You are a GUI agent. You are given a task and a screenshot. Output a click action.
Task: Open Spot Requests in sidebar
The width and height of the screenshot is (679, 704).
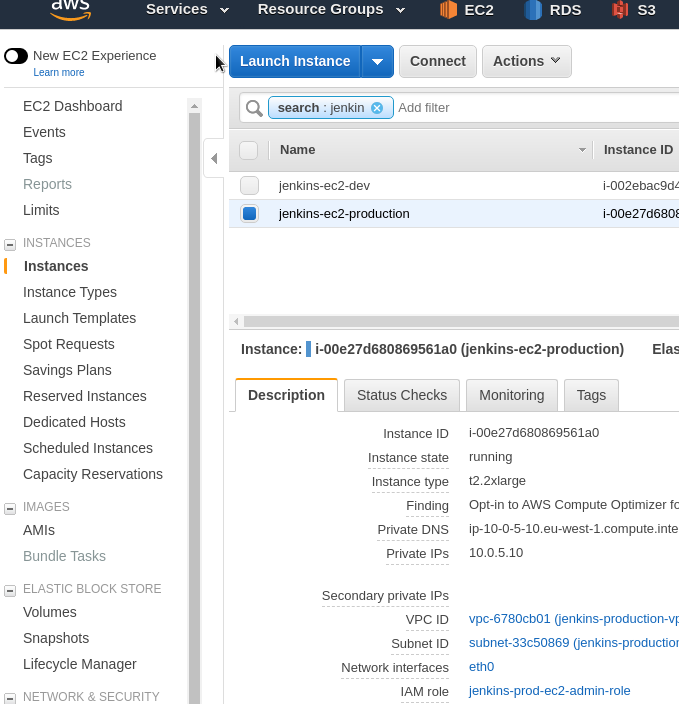(69, 344)
